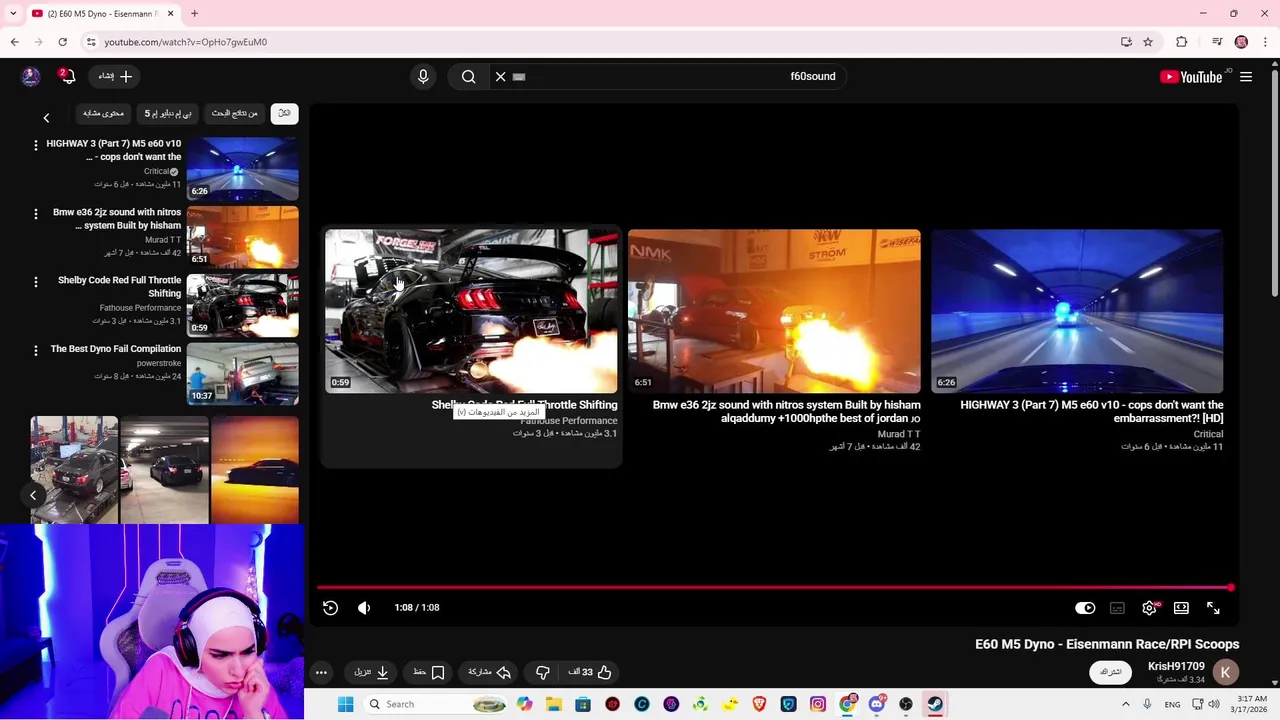The image size is (1280, 720).
Task: Show hidden tray icons chevron
Action: click(x=1125, y=704)
